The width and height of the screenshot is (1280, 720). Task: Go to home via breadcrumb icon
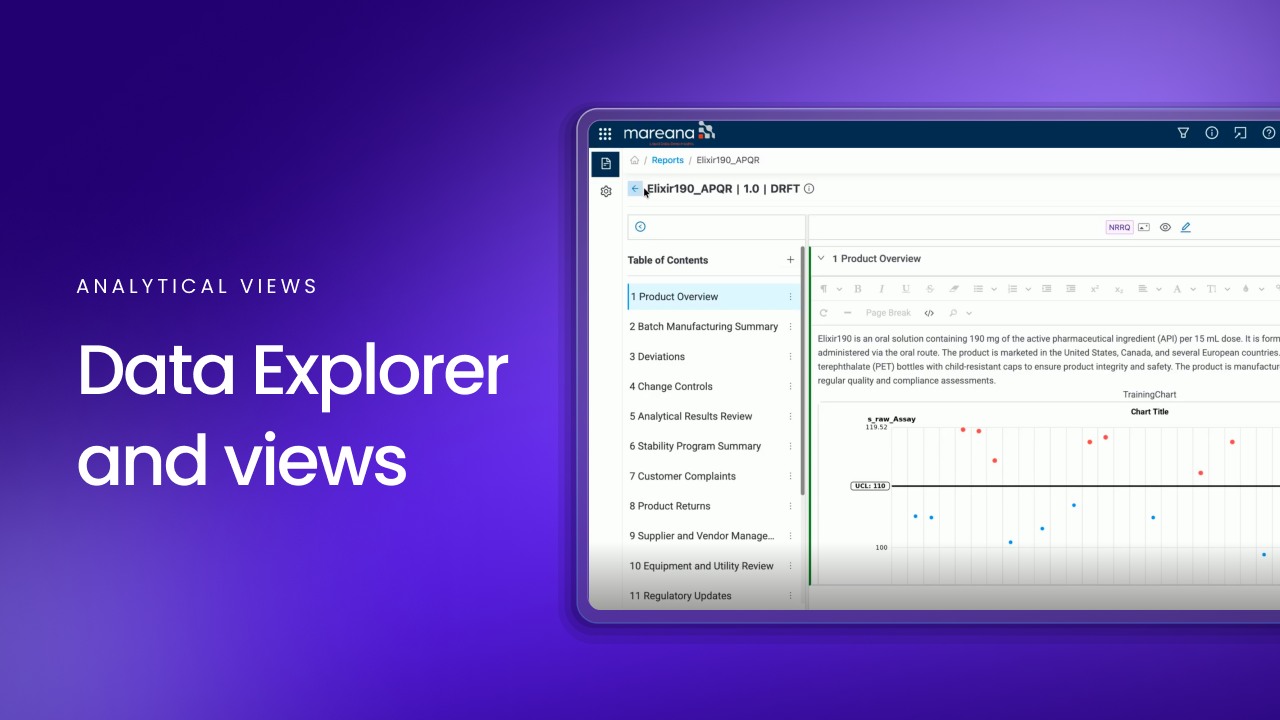[634, 160]
